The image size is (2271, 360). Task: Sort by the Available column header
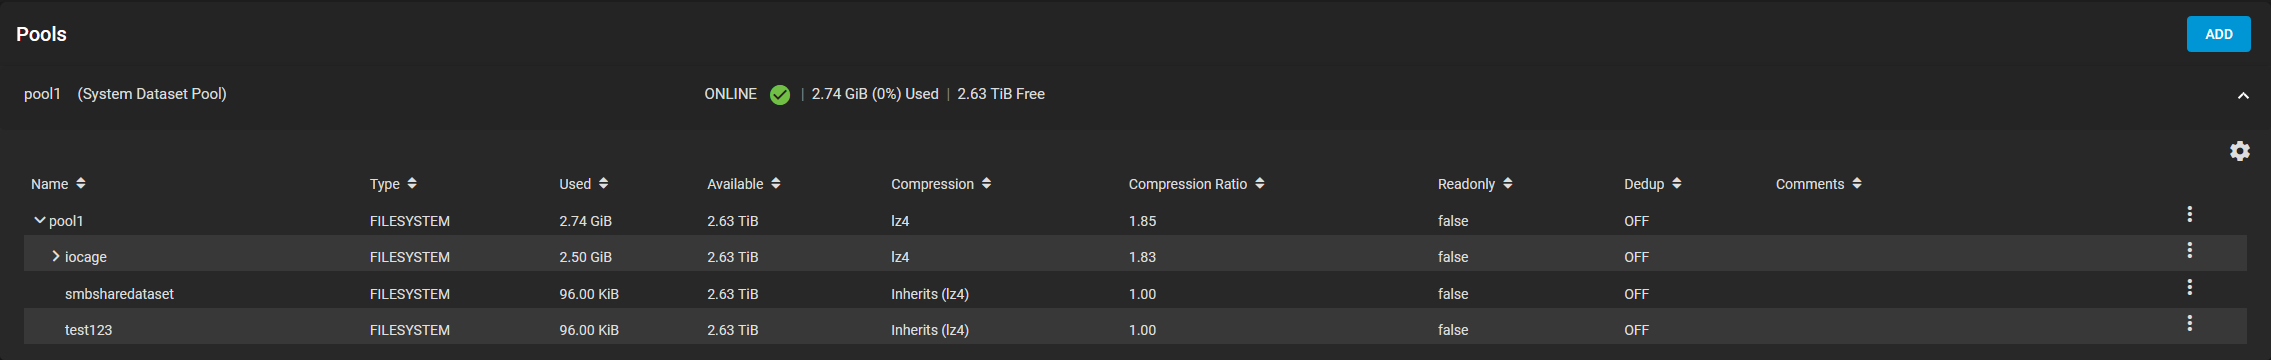pyautogui.click(x=743, y=184)
